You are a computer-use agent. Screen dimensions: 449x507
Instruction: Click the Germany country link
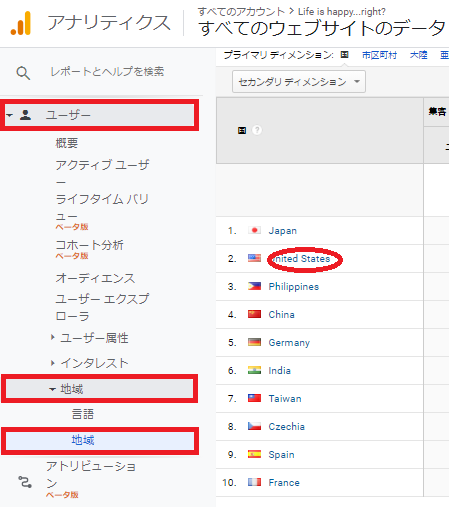289,343
